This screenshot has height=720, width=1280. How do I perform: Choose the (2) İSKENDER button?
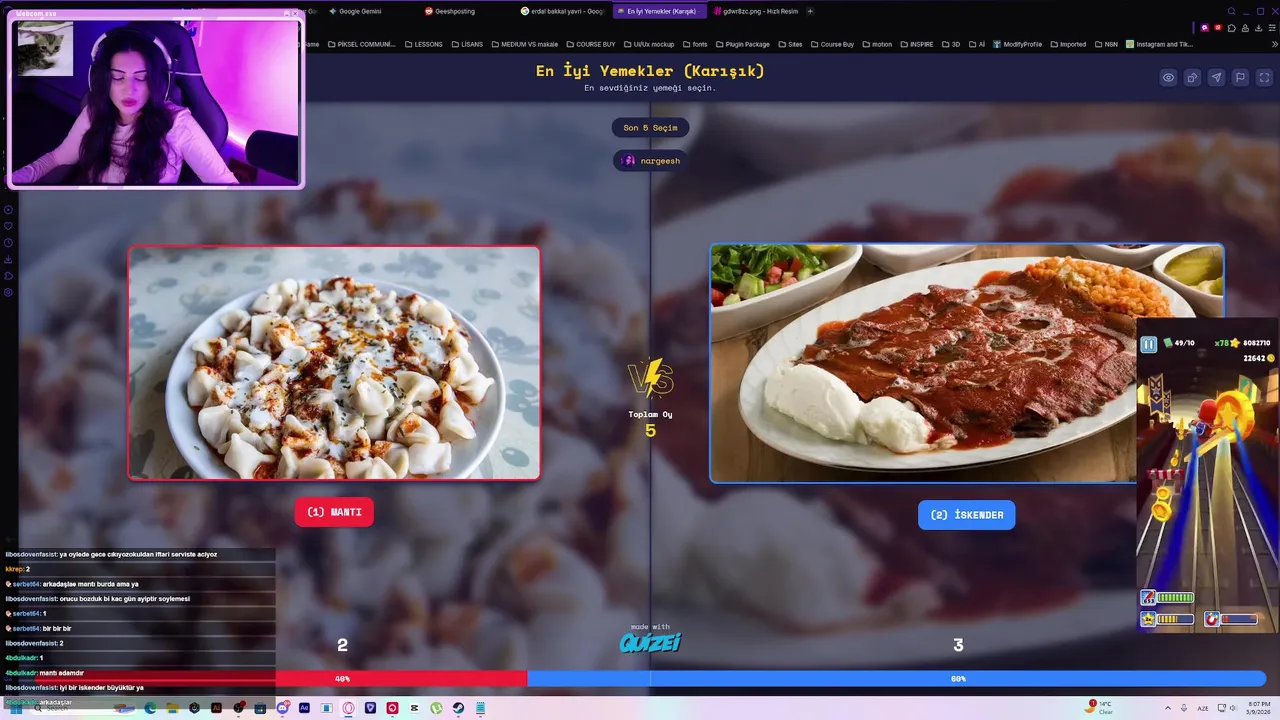966,515
